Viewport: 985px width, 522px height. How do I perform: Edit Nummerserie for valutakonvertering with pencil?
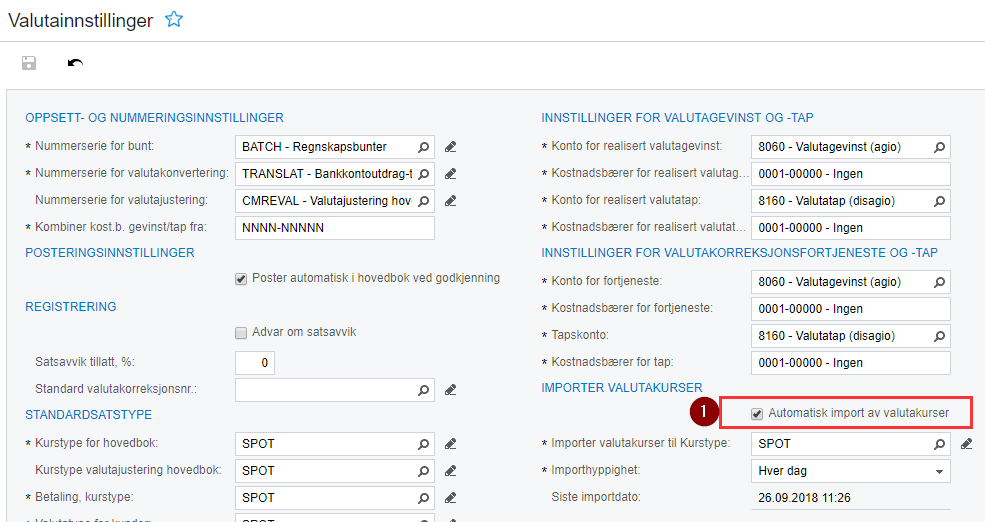450,174
